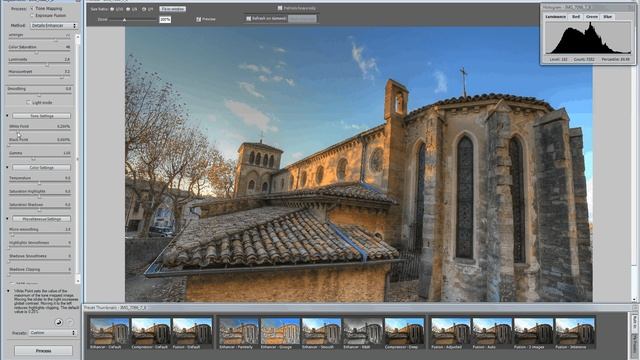Select the 1/4 preview size icon
This screenshot has width=640, height=360.
[x=144, y=9]
